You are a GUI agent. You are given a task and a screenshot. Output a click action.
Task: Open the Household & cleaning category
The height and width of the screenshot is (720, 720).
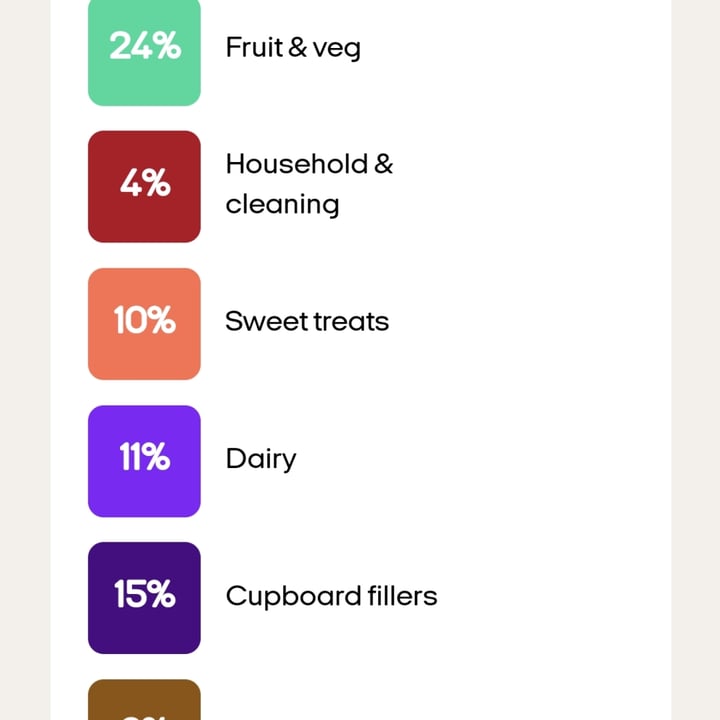(x=309, y=184)
